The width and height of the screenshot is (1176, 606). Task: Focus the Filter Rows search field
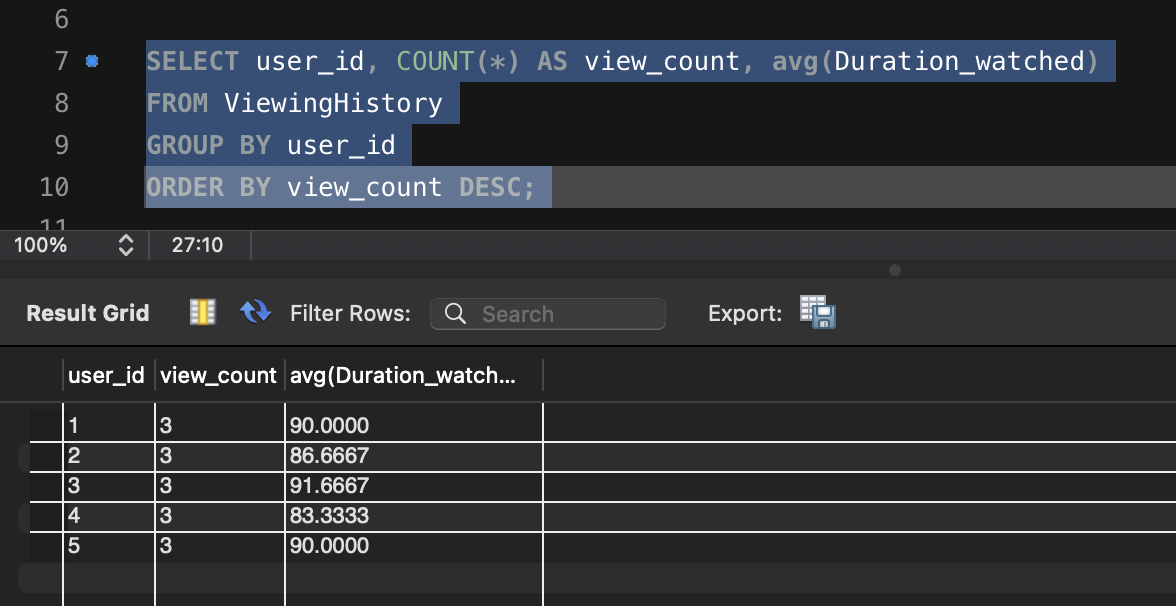pyautogui.click(x=565, y=314)
